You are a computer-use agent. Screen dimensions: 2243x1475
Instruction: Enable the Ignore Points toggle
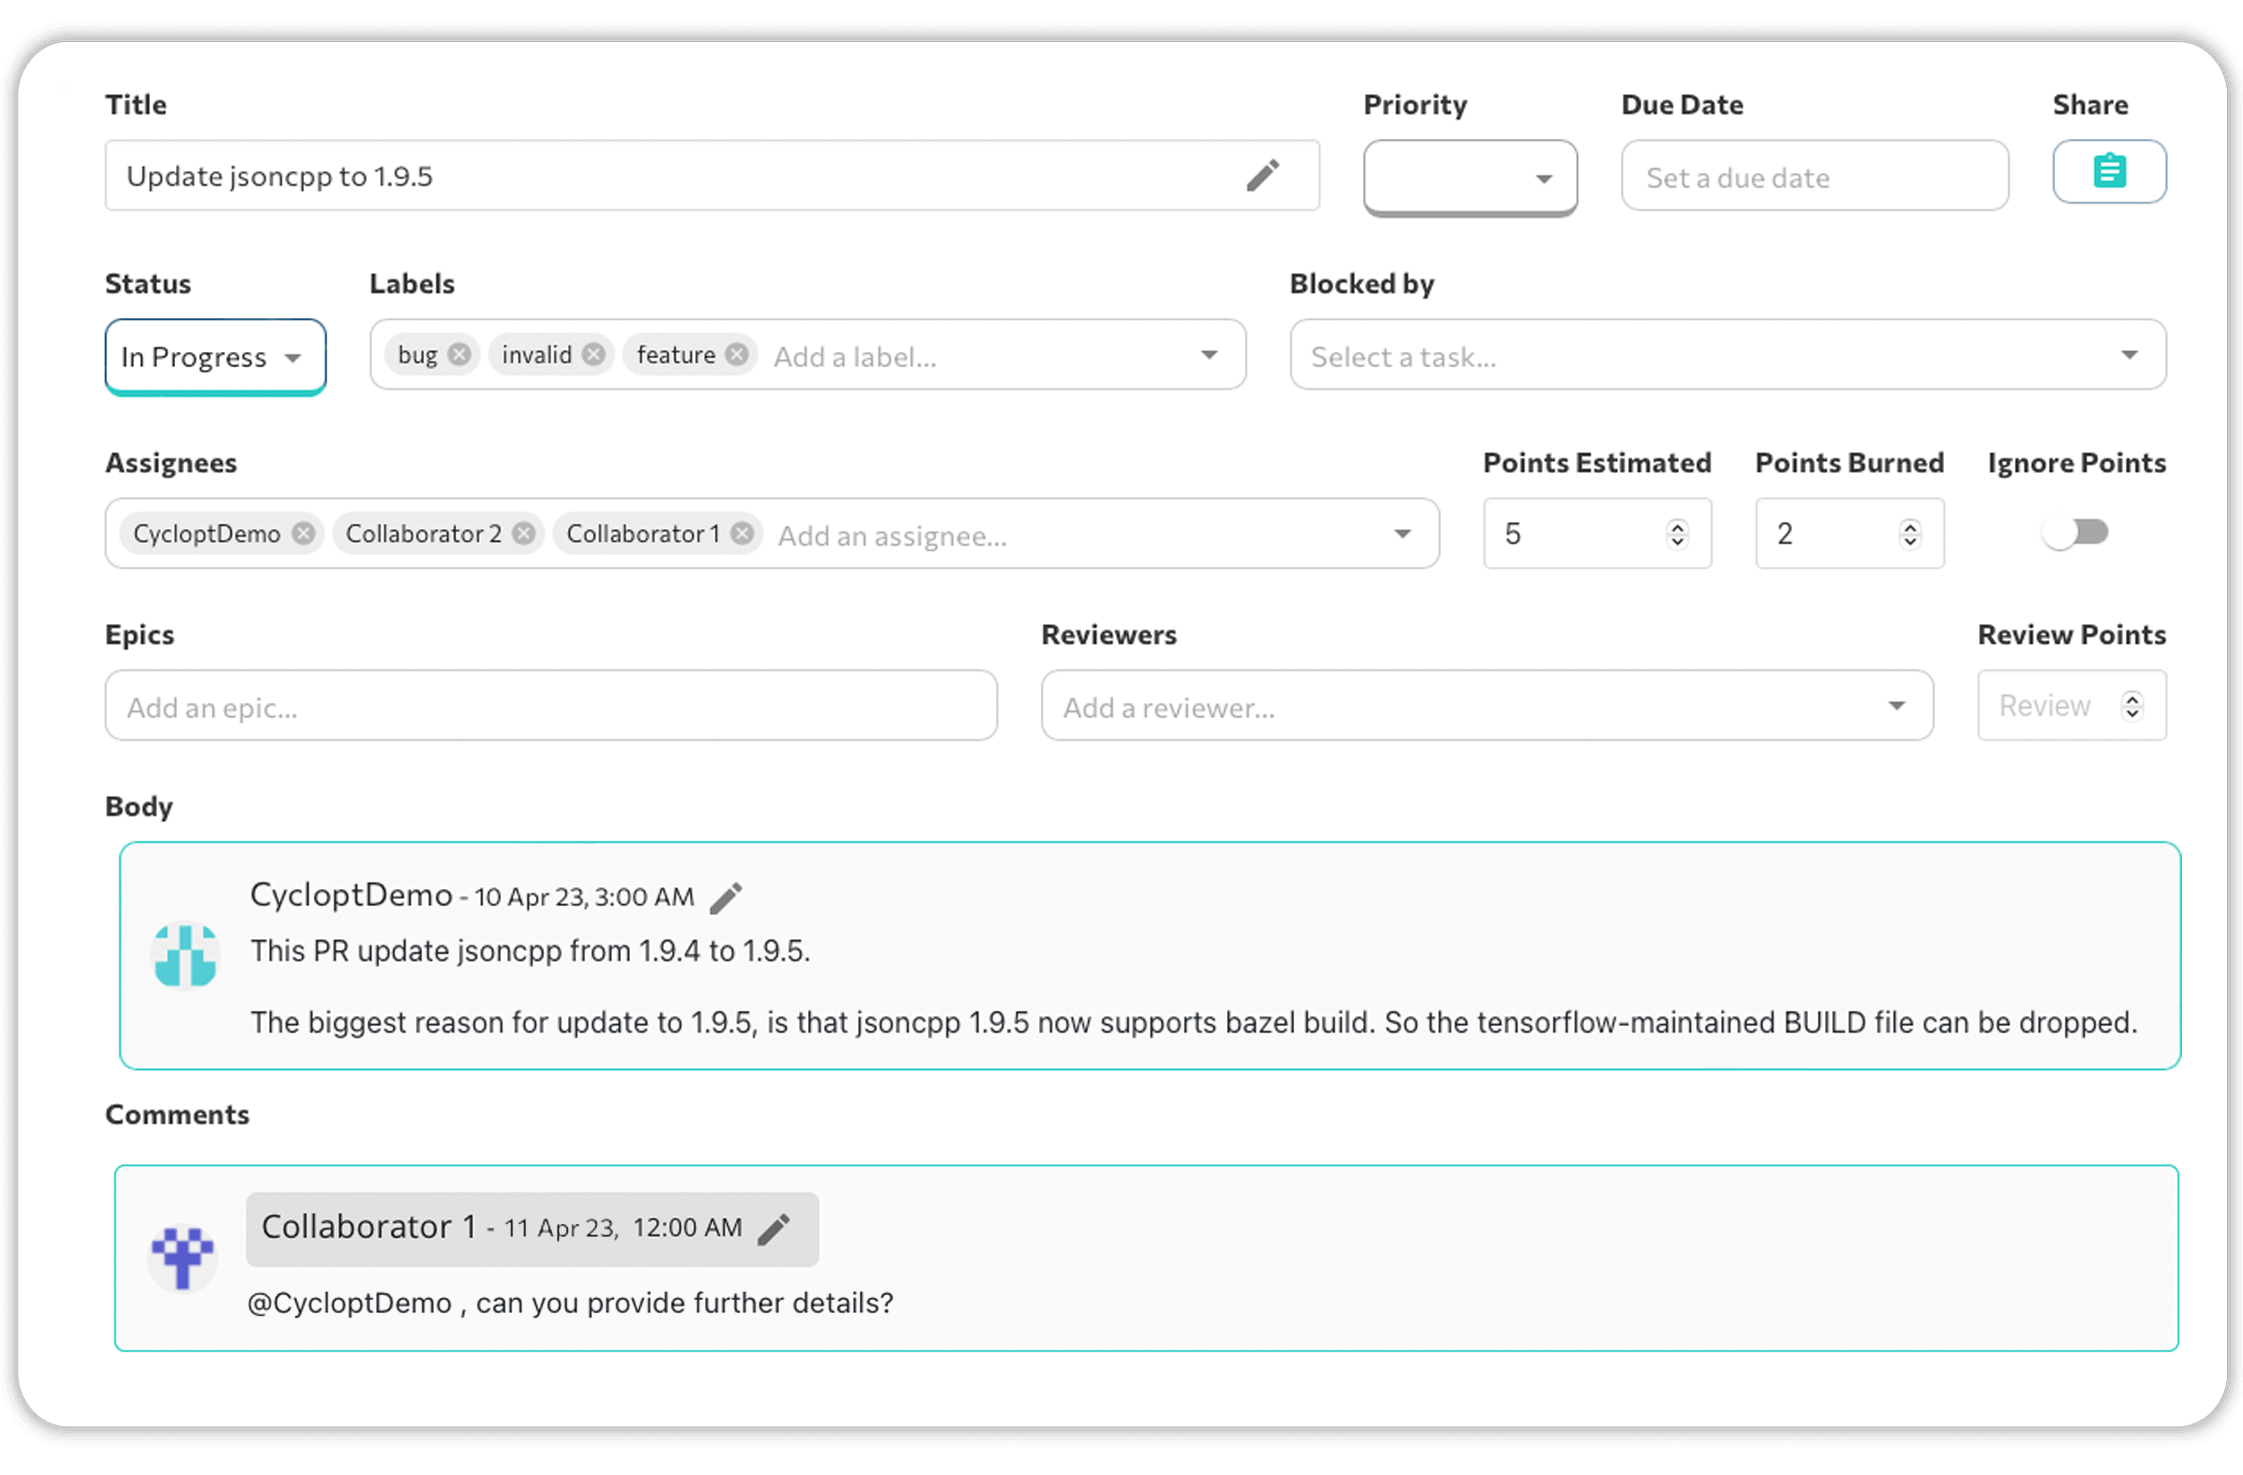coord(2075,532)
